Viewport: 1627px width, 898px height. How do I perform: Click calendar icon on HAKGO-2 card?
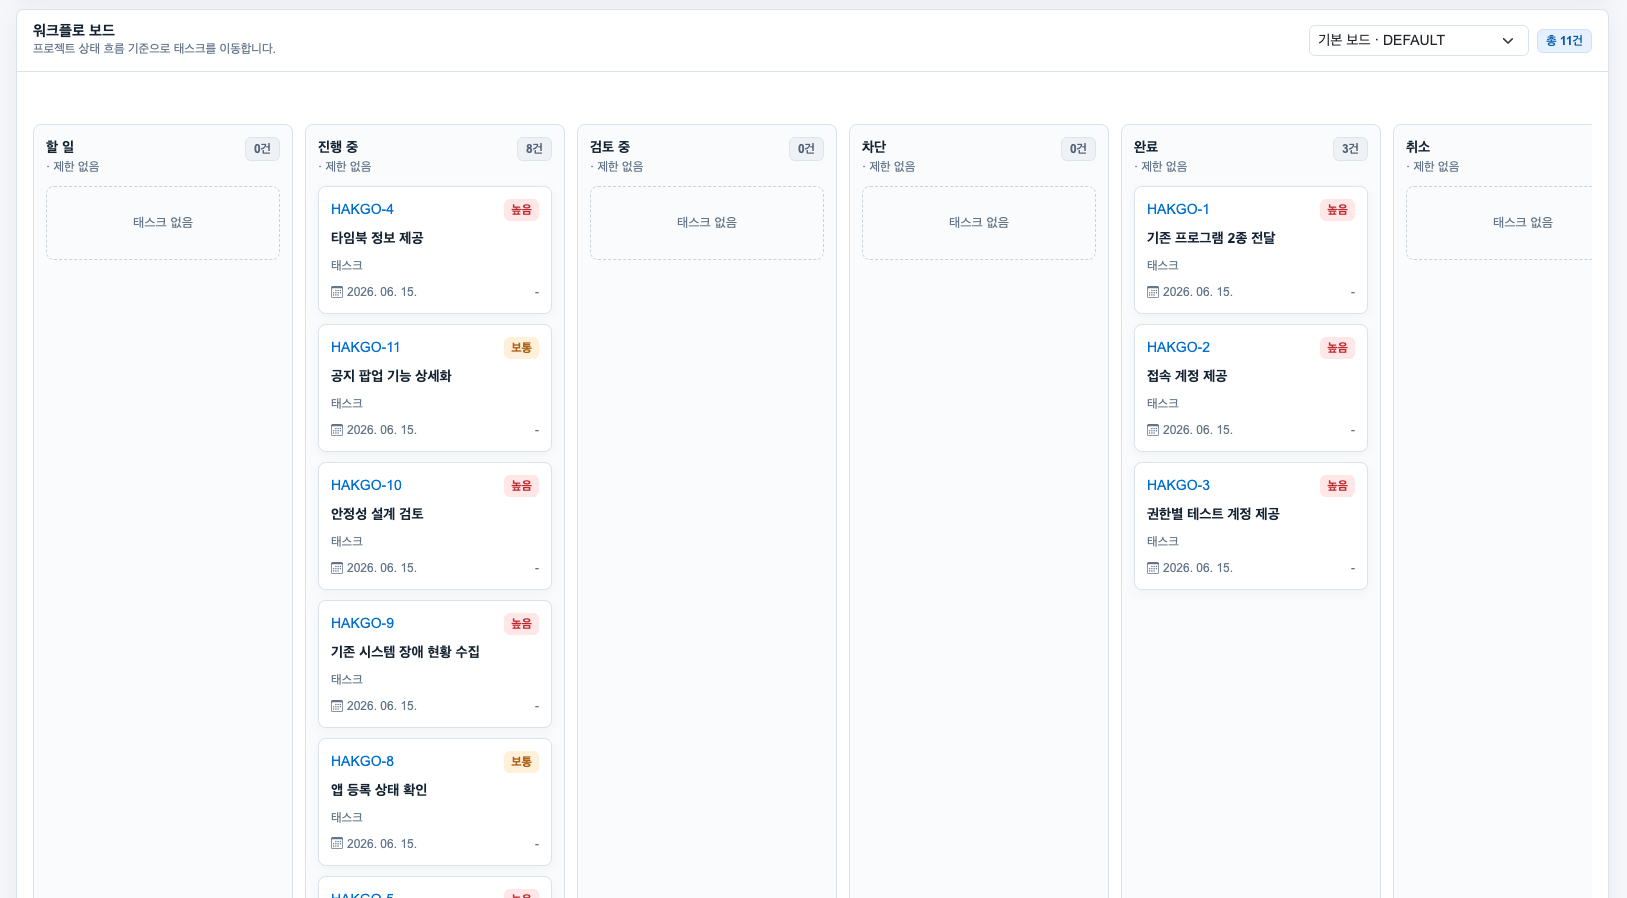[x=1153, y=430]
